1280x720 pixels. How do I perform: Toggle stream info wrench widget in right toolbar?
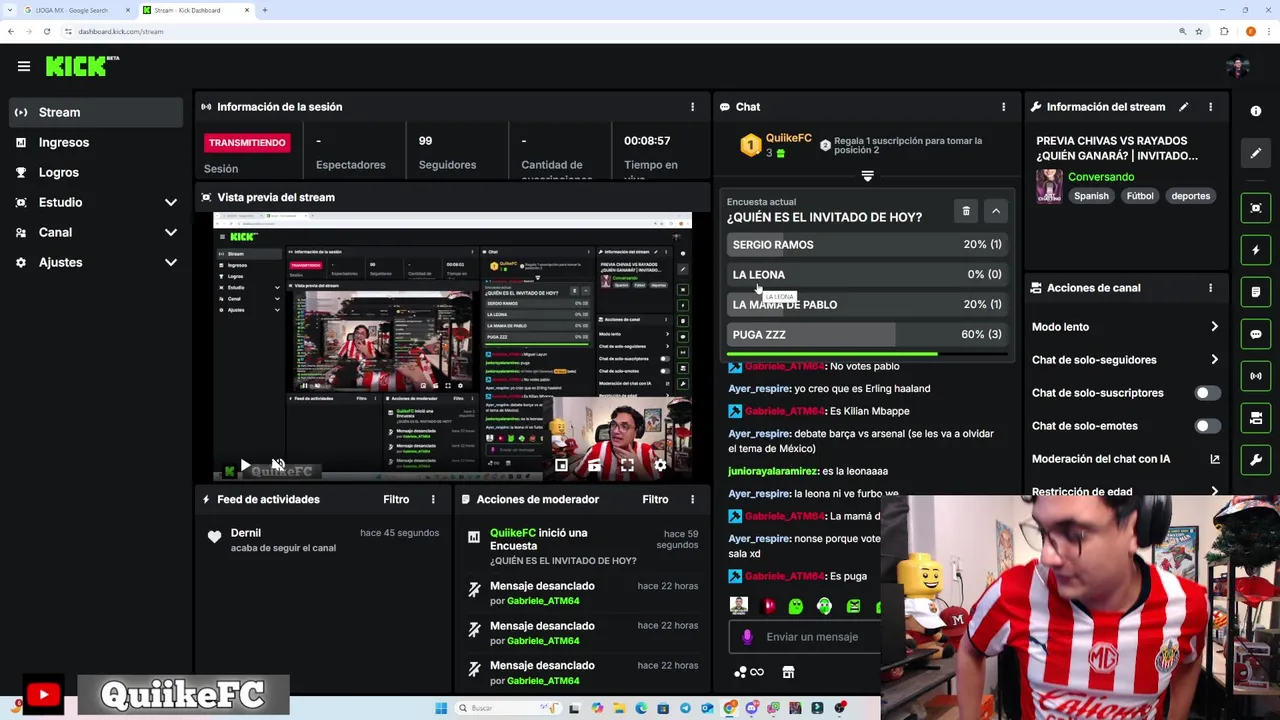(x=1256, y=460)
